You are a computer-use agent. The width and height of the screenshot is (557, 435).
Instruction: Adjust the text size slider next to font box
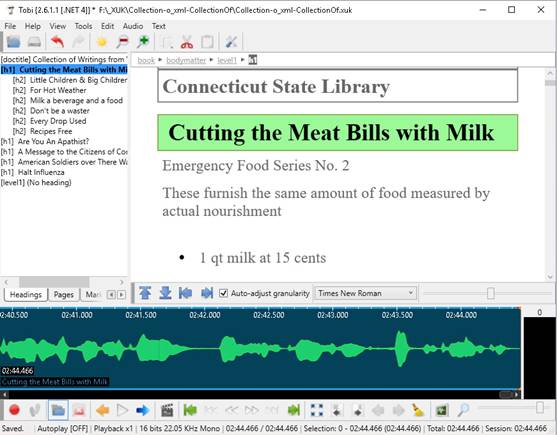pyautogui.click(x=491, y=293)
